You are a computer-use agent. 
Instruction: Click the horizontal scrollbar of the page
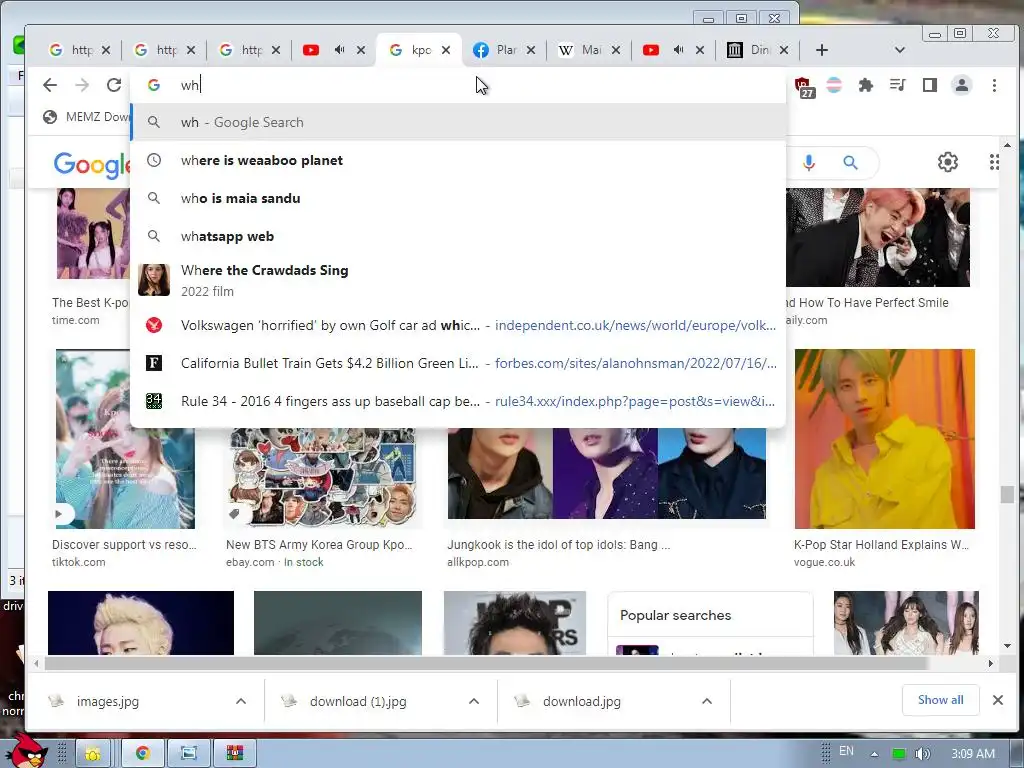pos(487,664)
